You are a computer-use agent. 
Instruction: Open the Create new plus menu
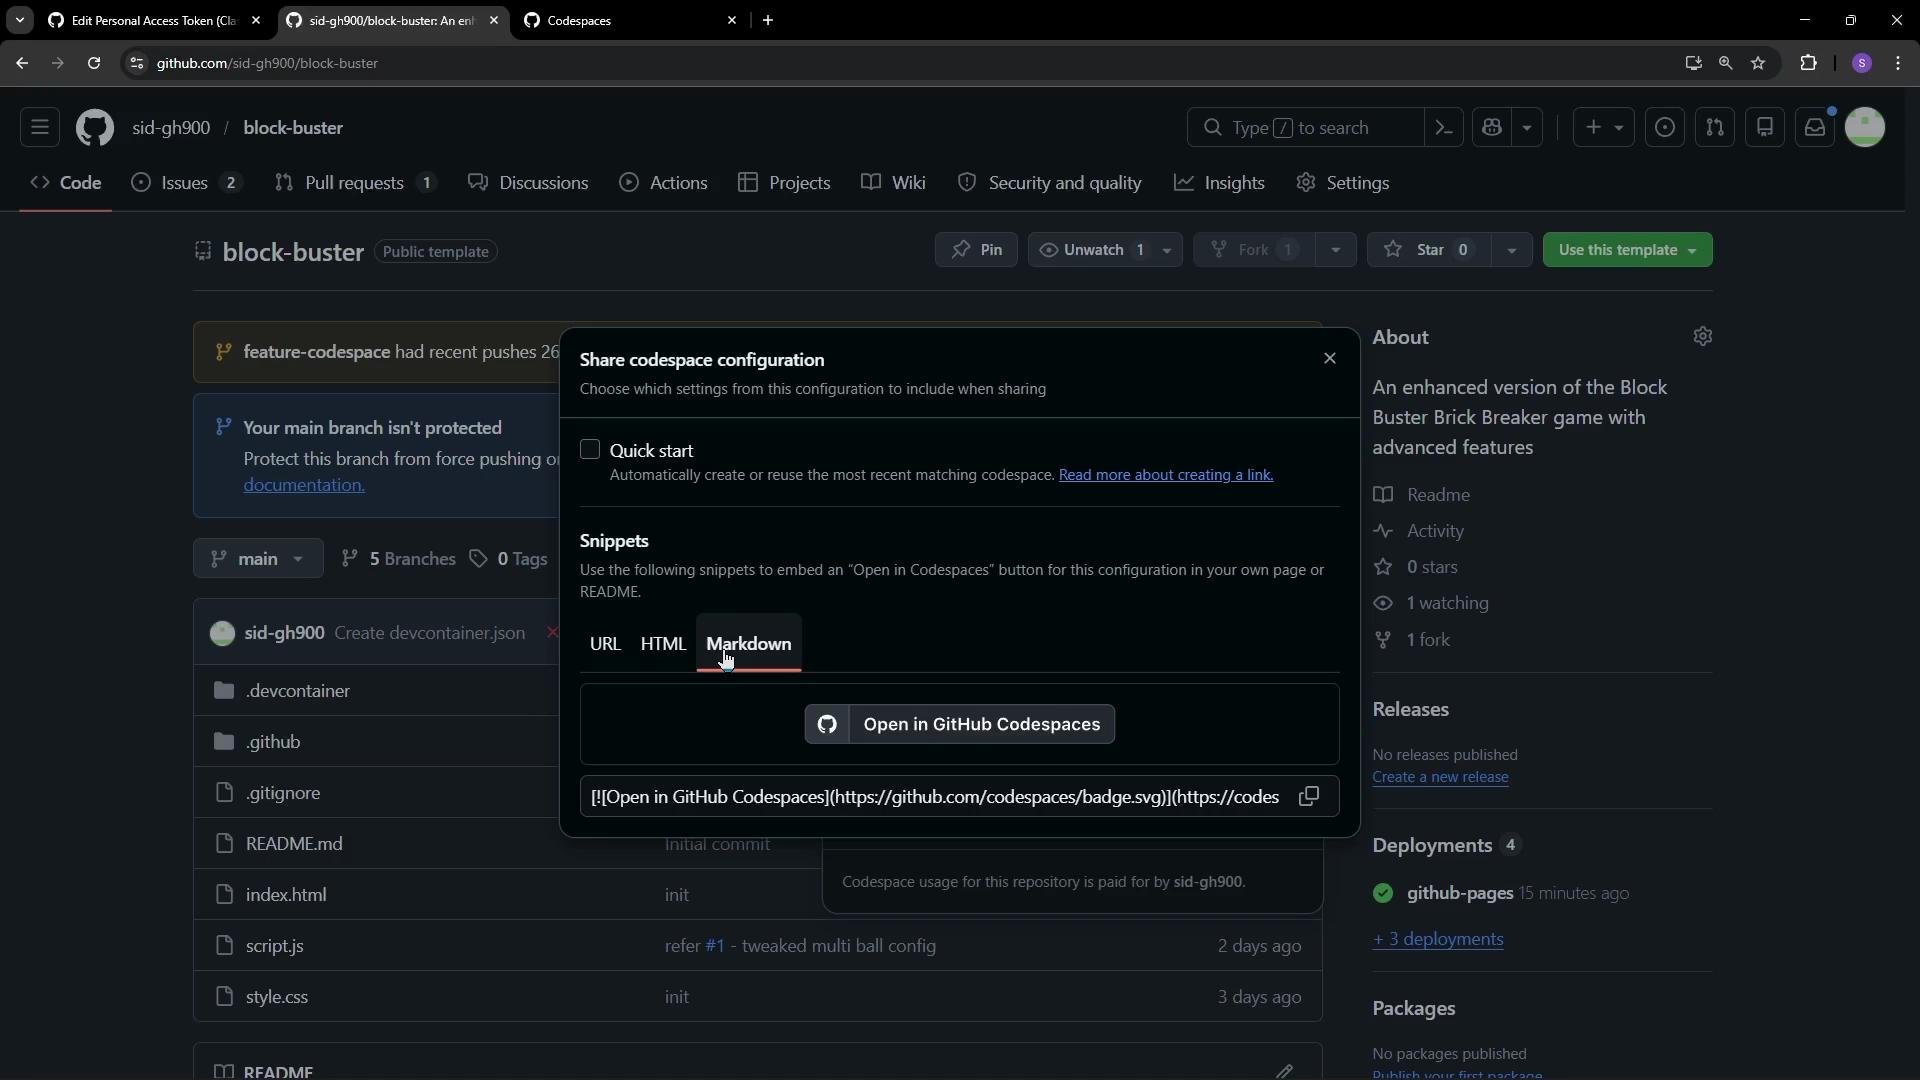click(1603, 128)
